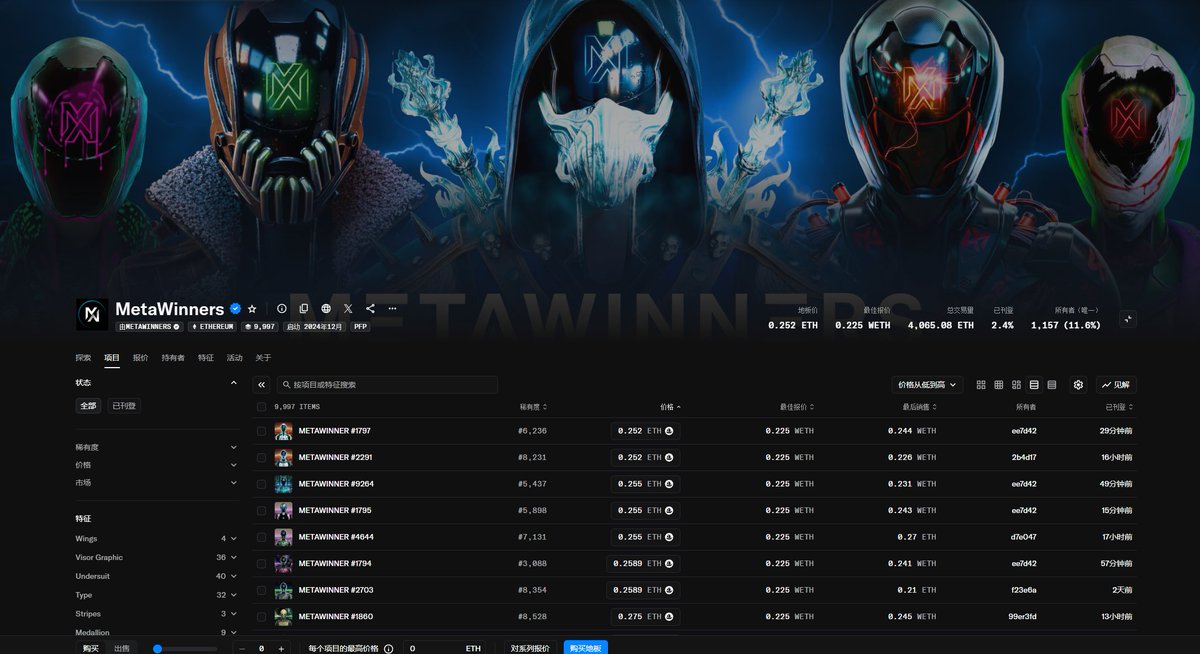The image size is (1200, 654).
Task: Switch to the 特征 tab
Action: (x=206, y=357)
